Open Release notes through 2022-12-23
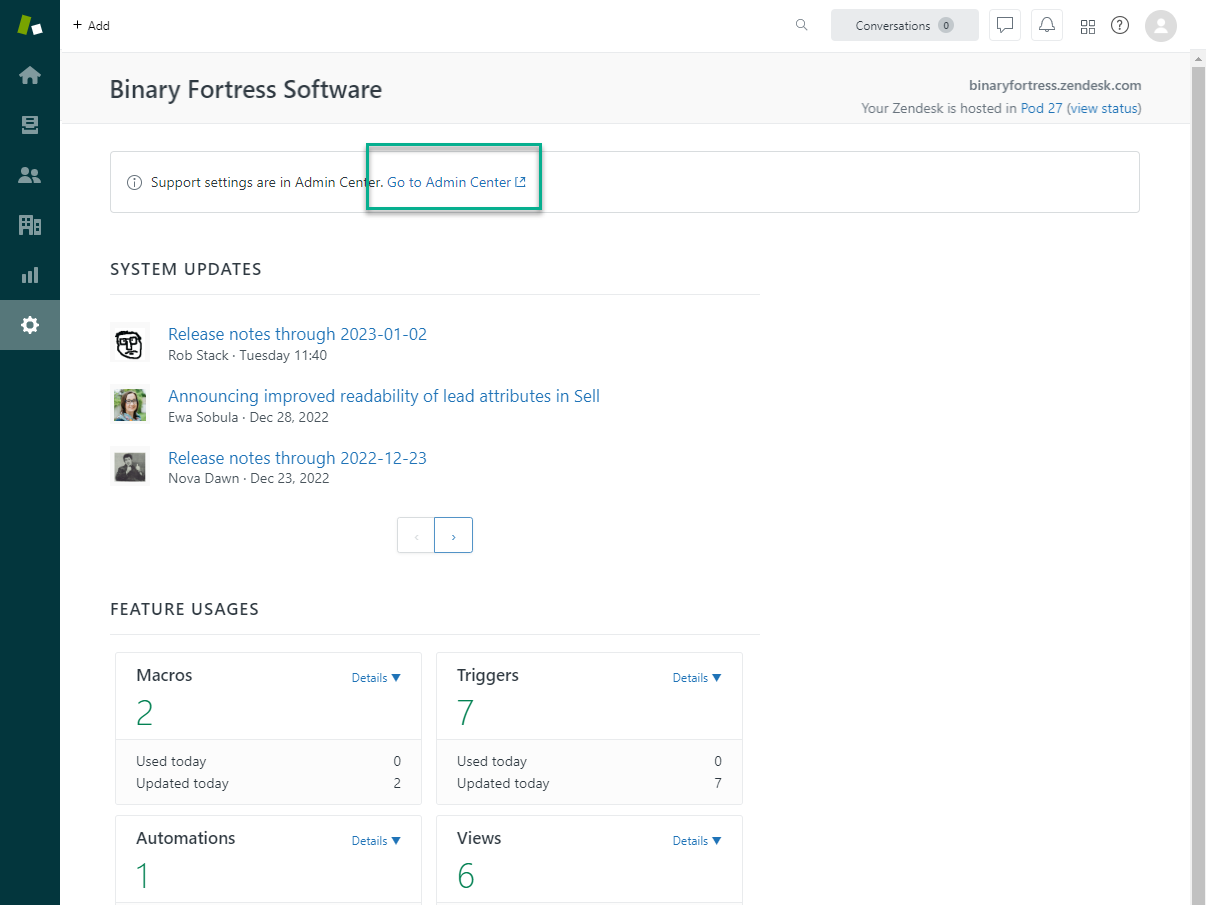Viewport: 1206px width, 905px height. [297, 458]
